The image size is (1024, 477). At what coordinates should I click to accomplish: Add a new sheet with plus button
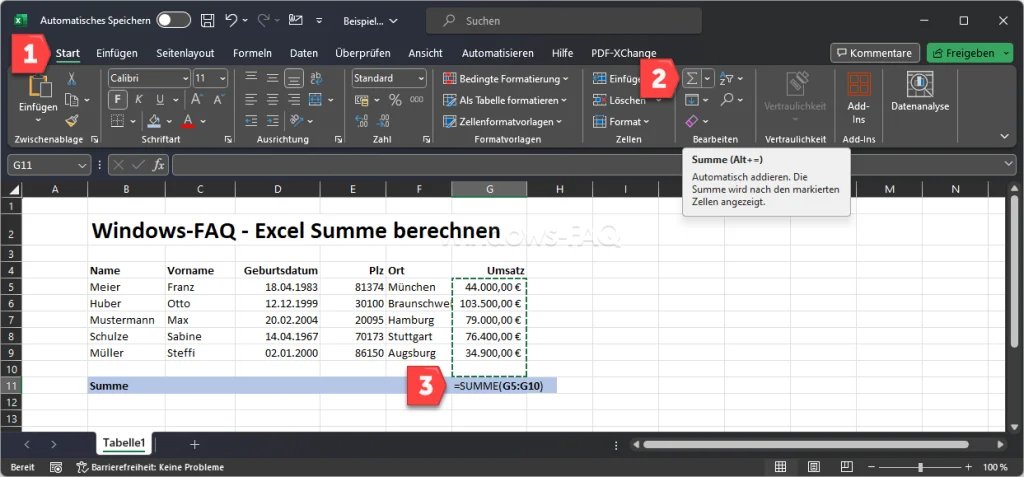coord(194,444)
